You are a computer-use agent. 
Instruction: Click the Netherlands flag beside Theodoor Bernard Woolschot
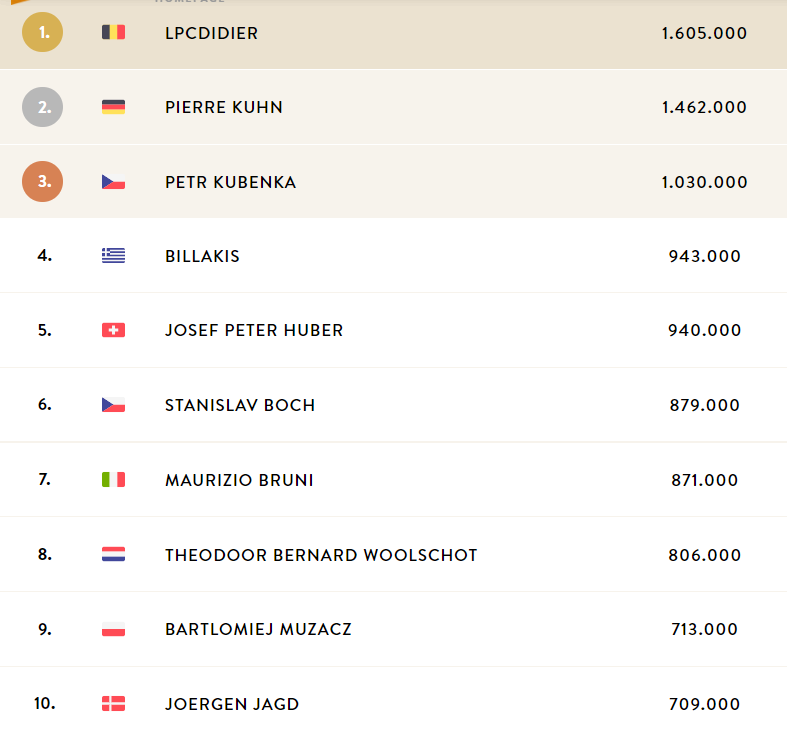113,554
